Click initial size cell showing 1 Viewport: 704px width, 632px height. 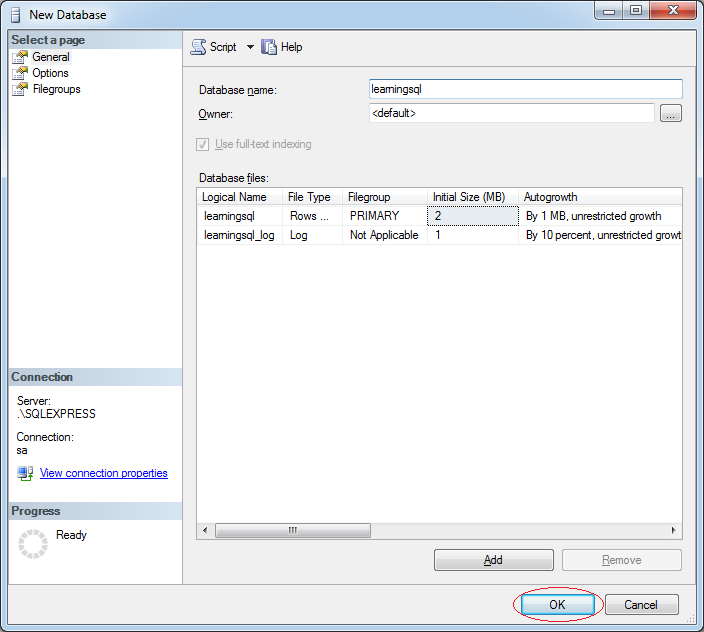click(x=473, y=235)
